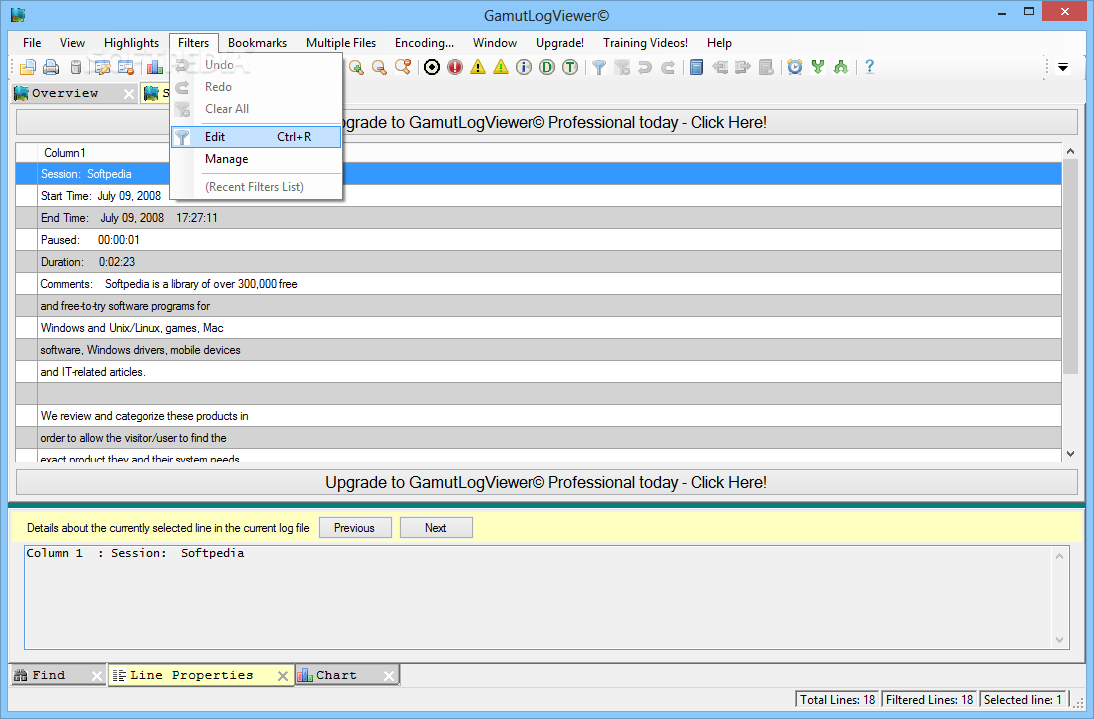The image size is (1094, 719).
Task: Open the View menu
Action: 72,43
